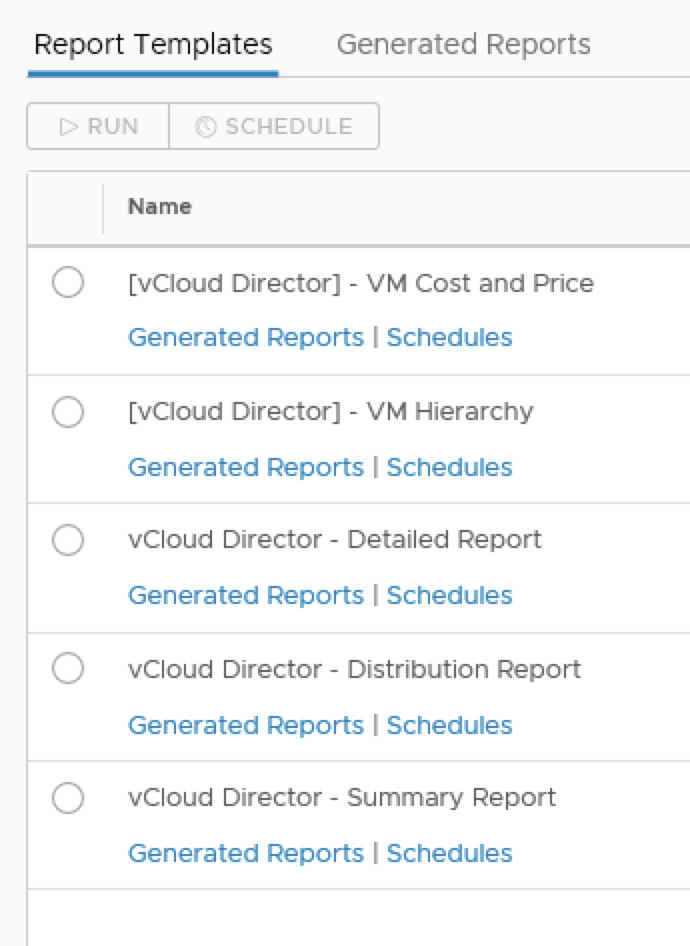Open Schedules link under VM Hierarchy
This screenshot has height=946, width=690.
pos(449,467)
